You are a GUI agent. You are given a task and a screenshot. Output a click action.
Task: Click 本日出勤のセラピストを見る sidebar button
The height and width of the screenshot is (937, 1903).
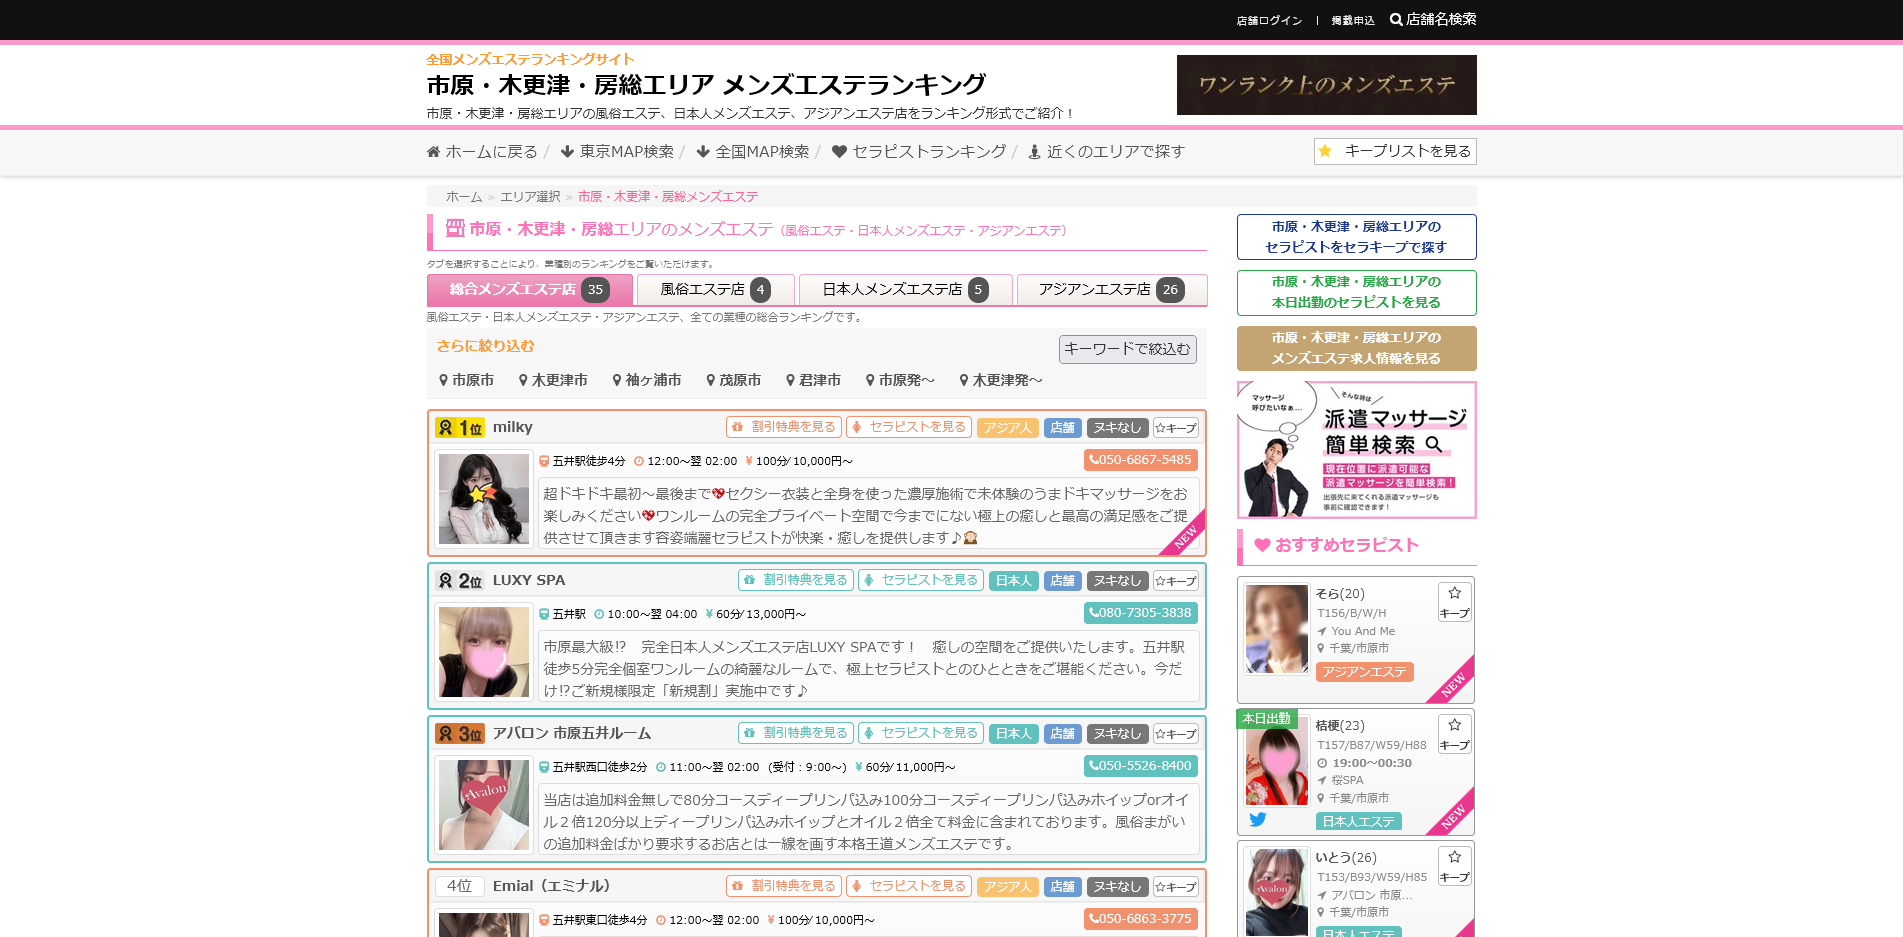pos(1356,293)
